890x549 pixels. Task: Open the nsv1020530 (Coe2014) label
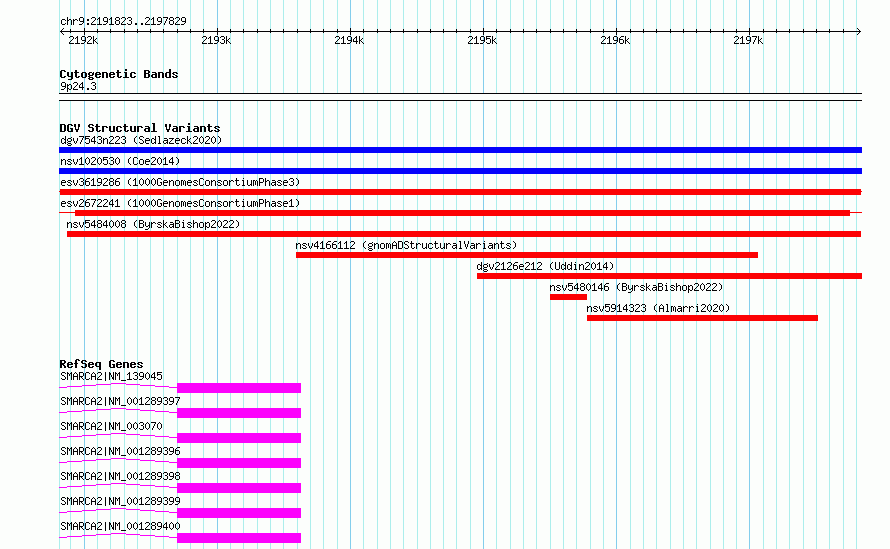120,161
